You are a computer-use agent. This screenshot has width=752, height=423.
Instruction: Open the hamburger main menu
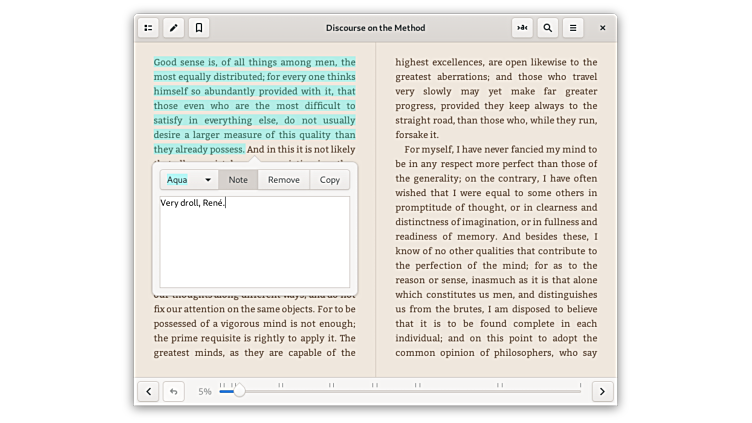pos(572,28)
